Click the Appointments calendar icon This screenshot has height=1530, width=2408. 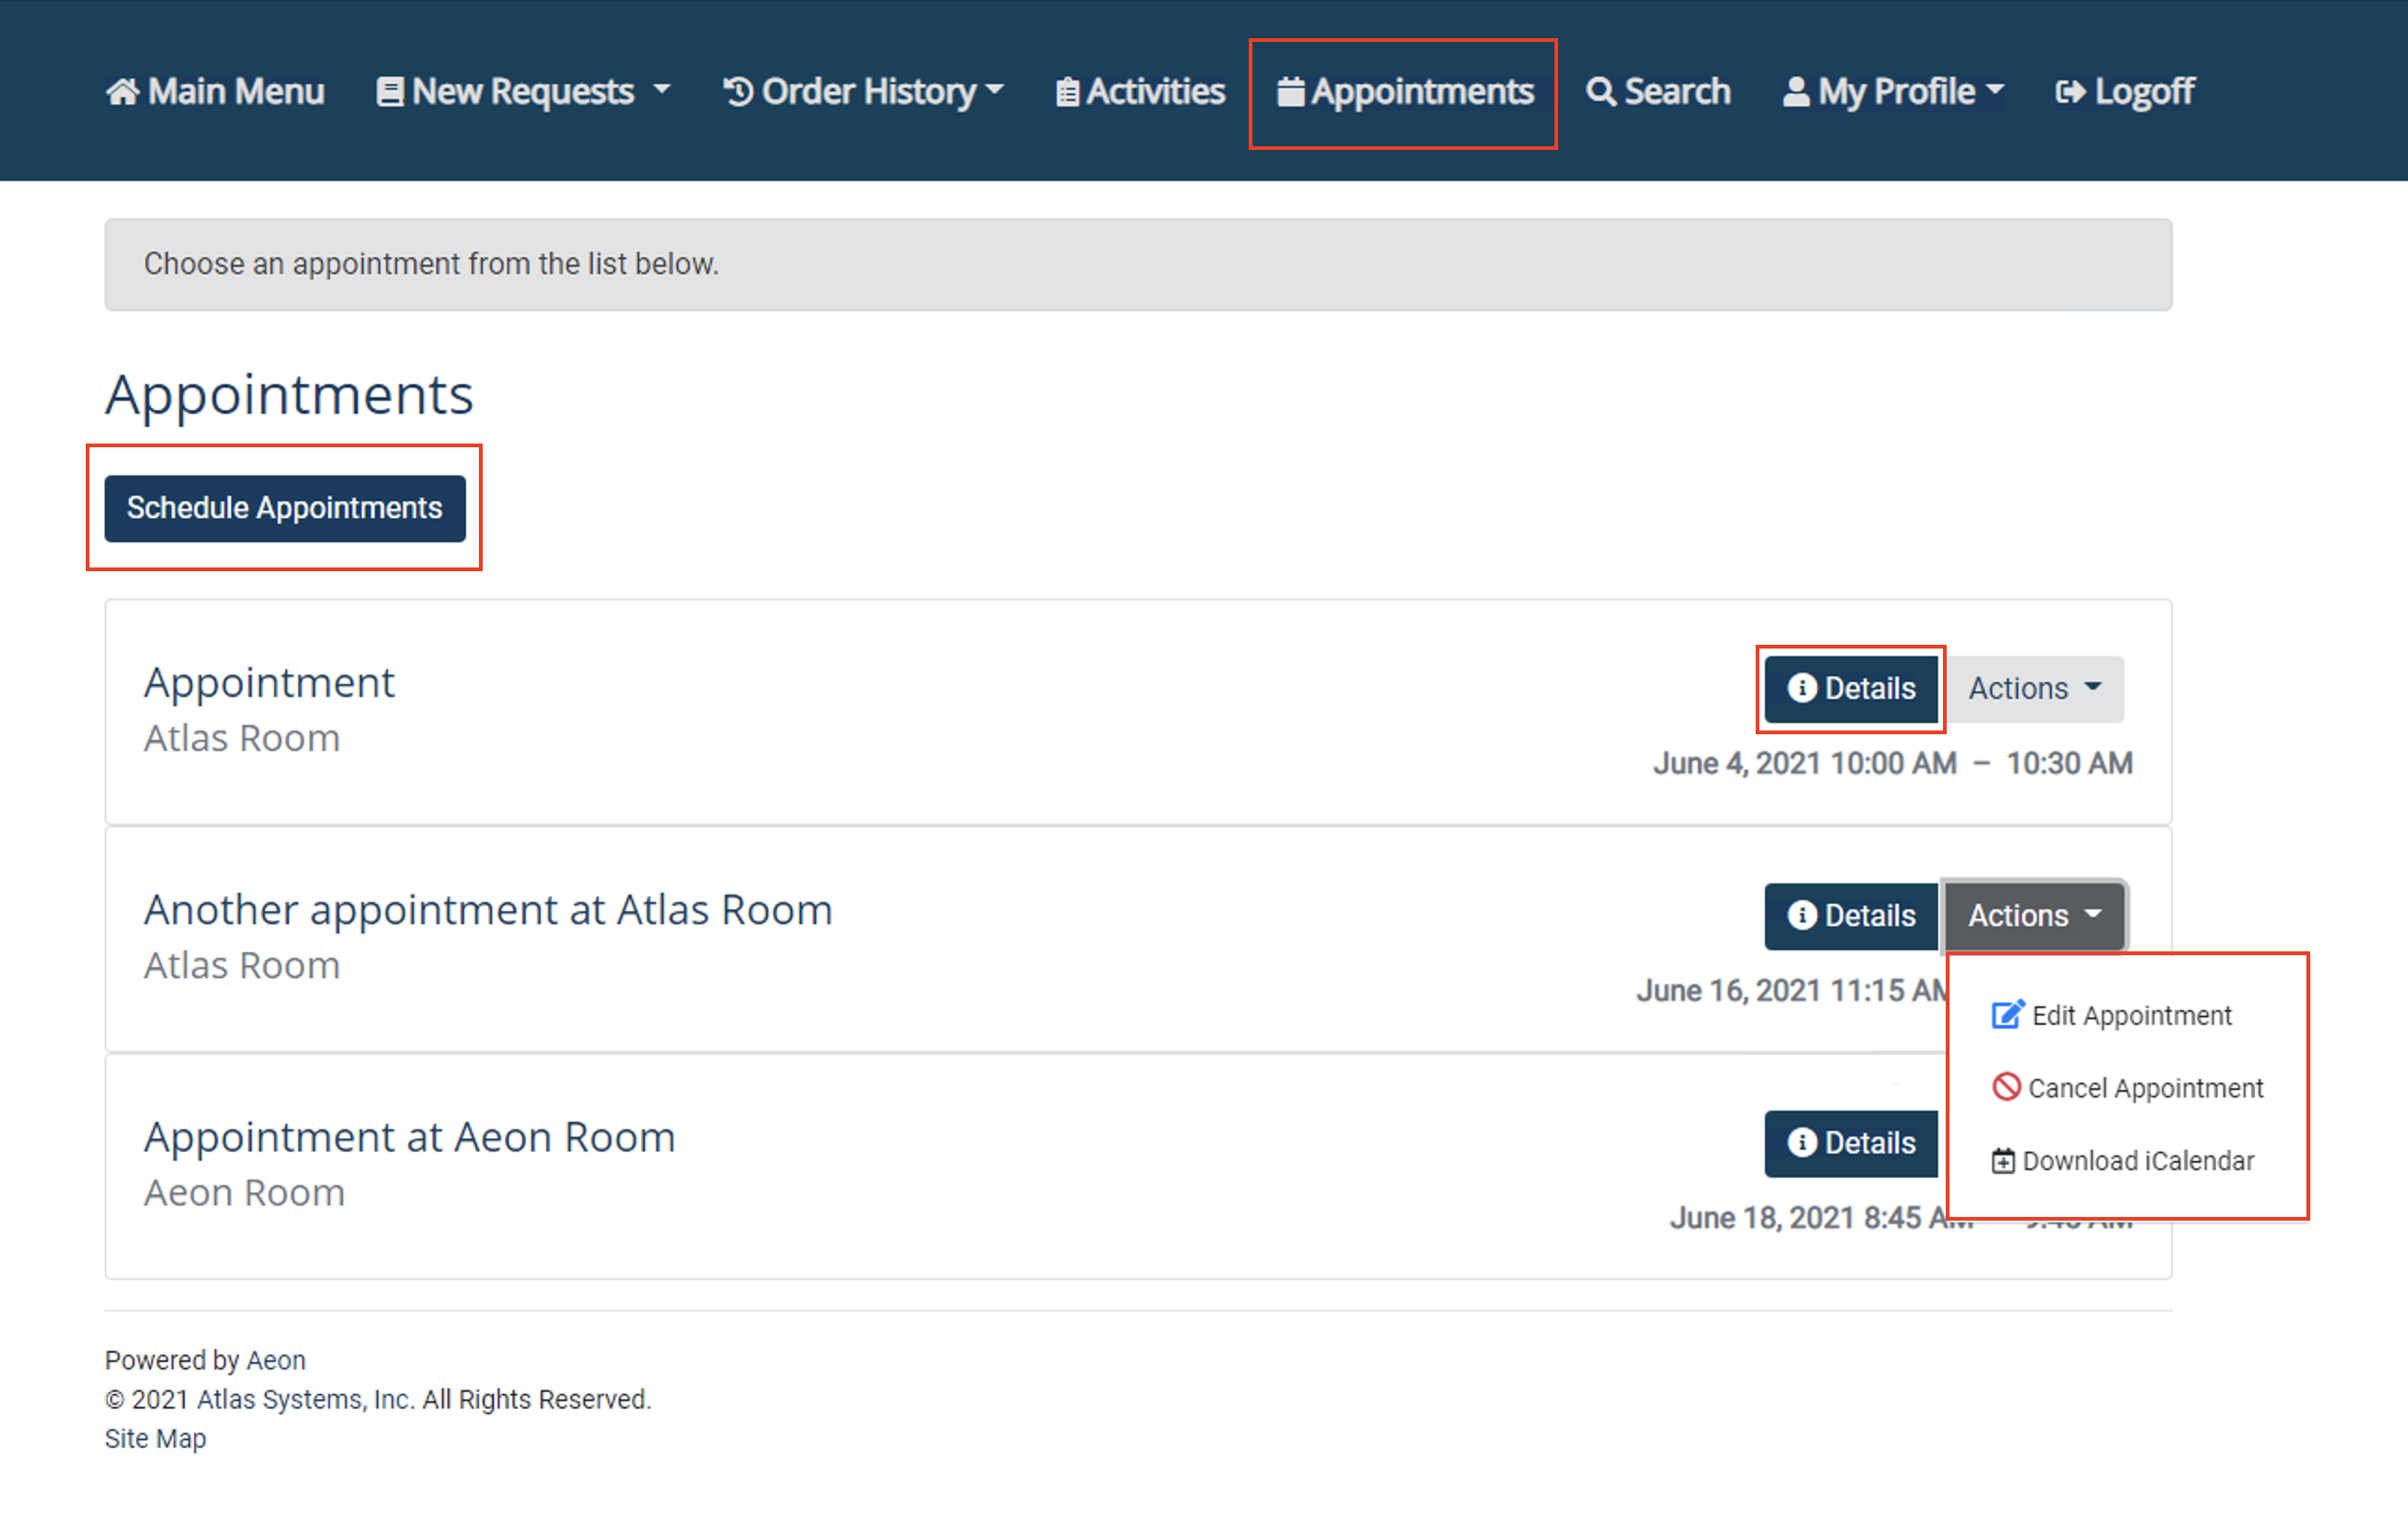point(1291,91)
